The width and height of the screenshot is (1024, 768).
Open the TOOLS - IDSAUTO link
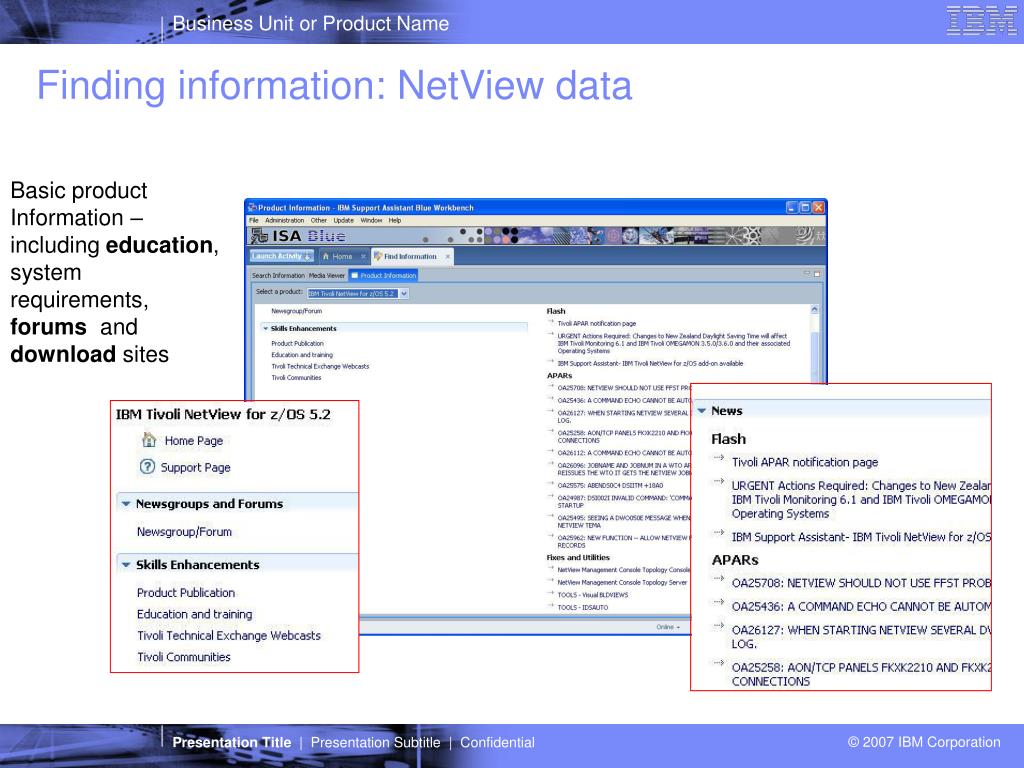[x=583, y=607]
